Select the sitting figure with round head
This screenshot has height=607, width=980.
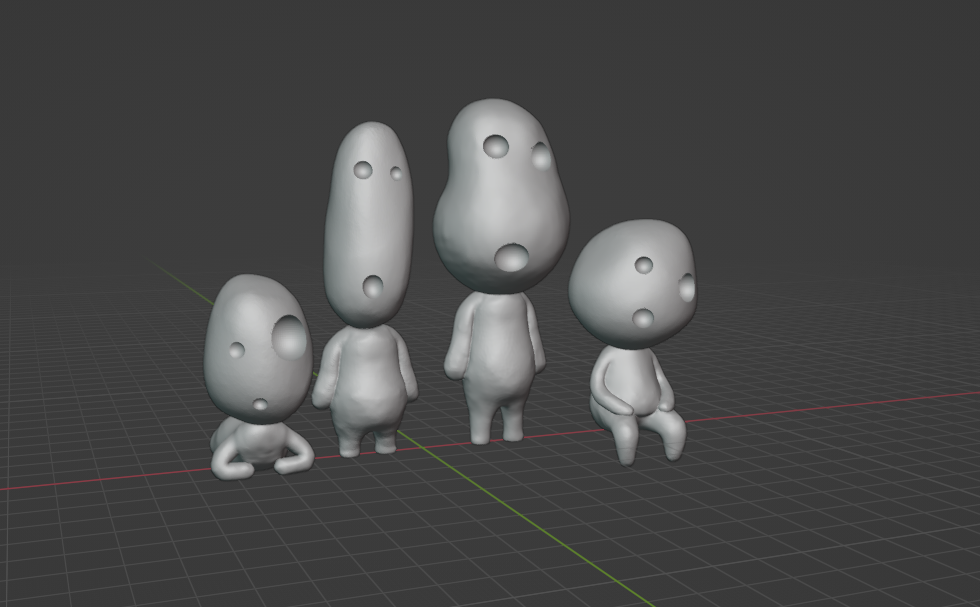tap(633, 341)
